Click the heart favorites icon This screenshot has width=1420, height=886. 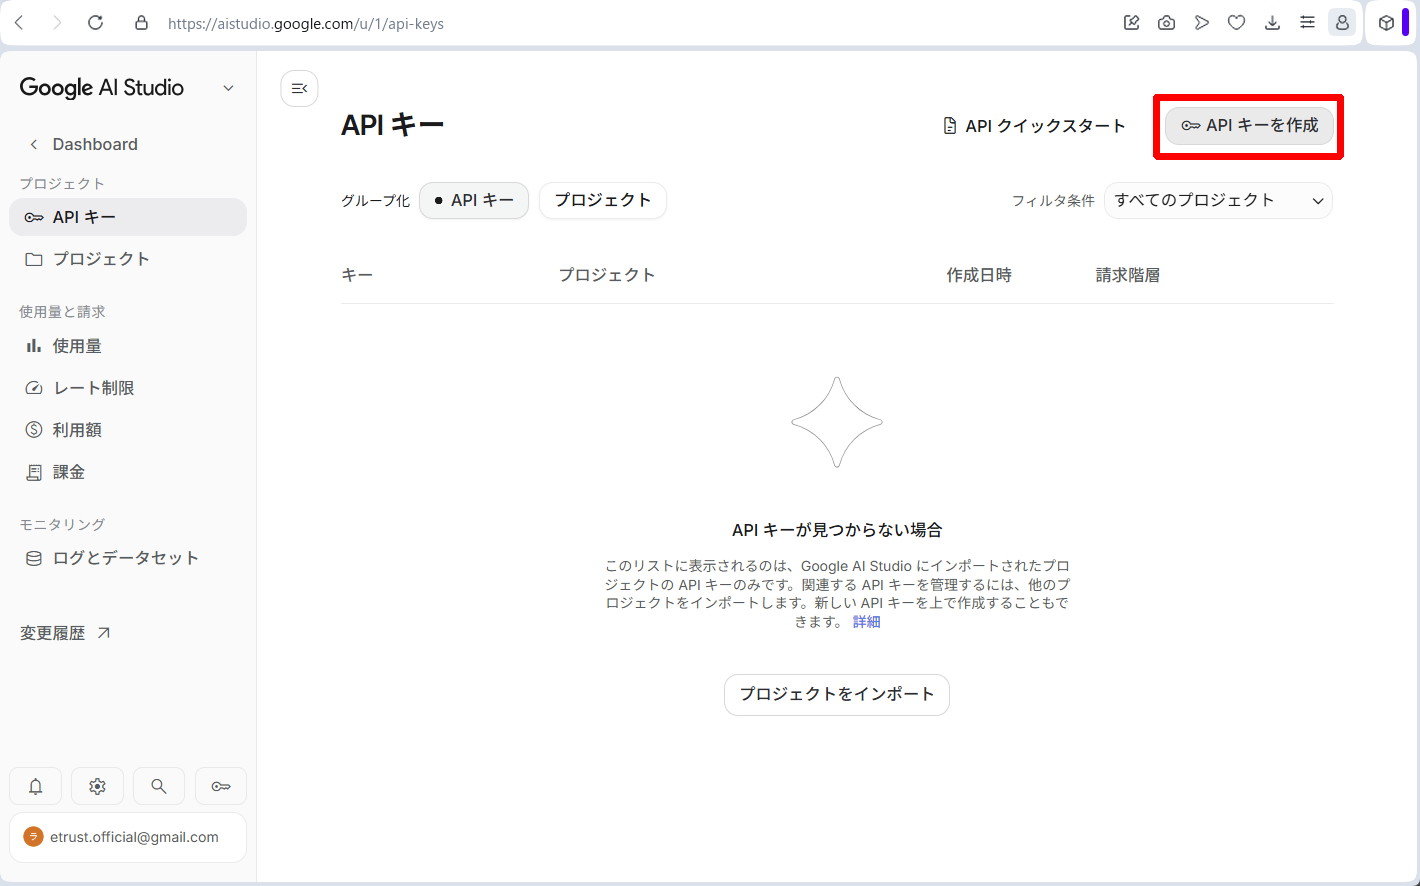(x=1237, y=22)
